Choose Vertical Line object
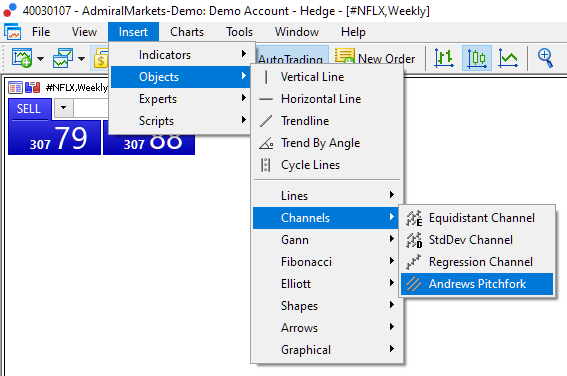The width and height of the screenshot is (567, 376). pyautogui.click(x=327, y=77)
